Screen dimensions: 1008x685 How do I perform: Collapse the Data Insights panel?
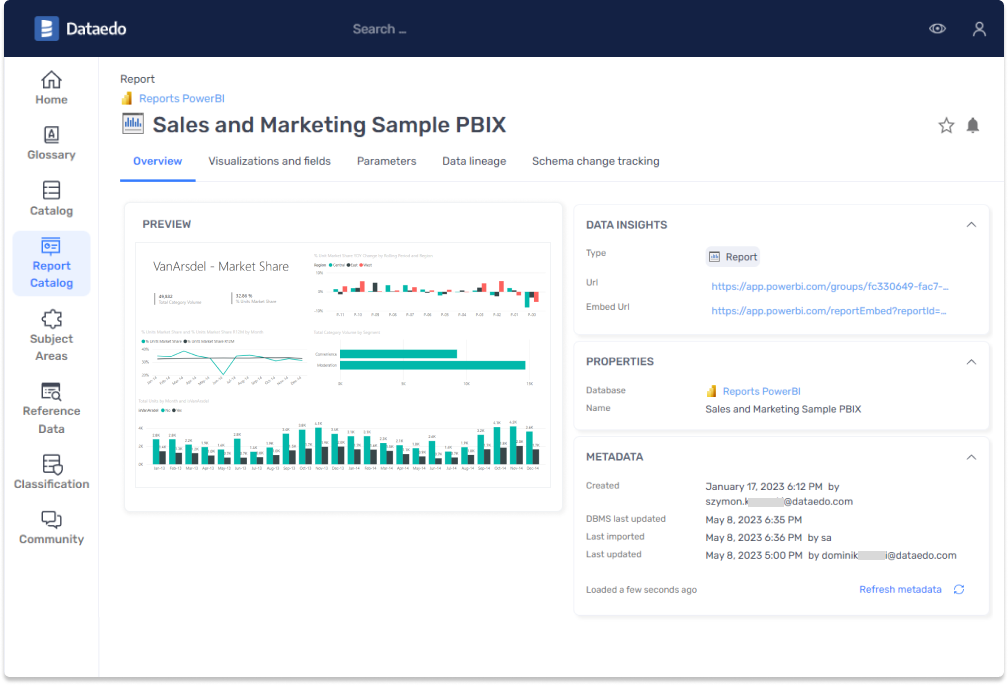[969, 224]
